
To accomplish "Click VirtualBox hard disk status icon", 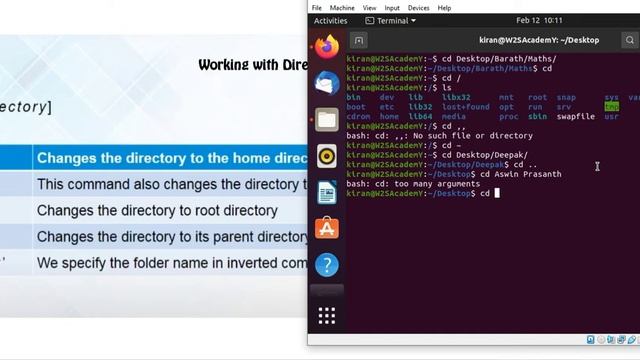I will [590, 340].
